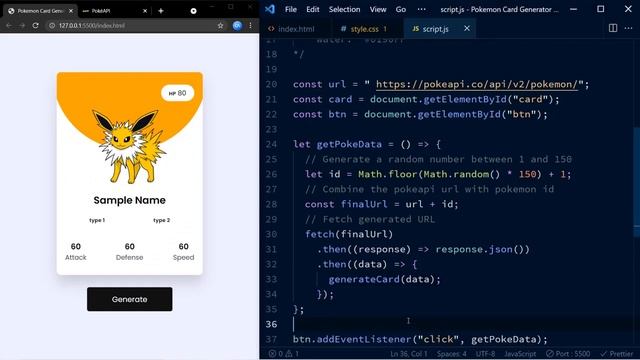Viewport: 640px width, 360px height.
Task: Open the Selection menu
Action: point(344,9)
